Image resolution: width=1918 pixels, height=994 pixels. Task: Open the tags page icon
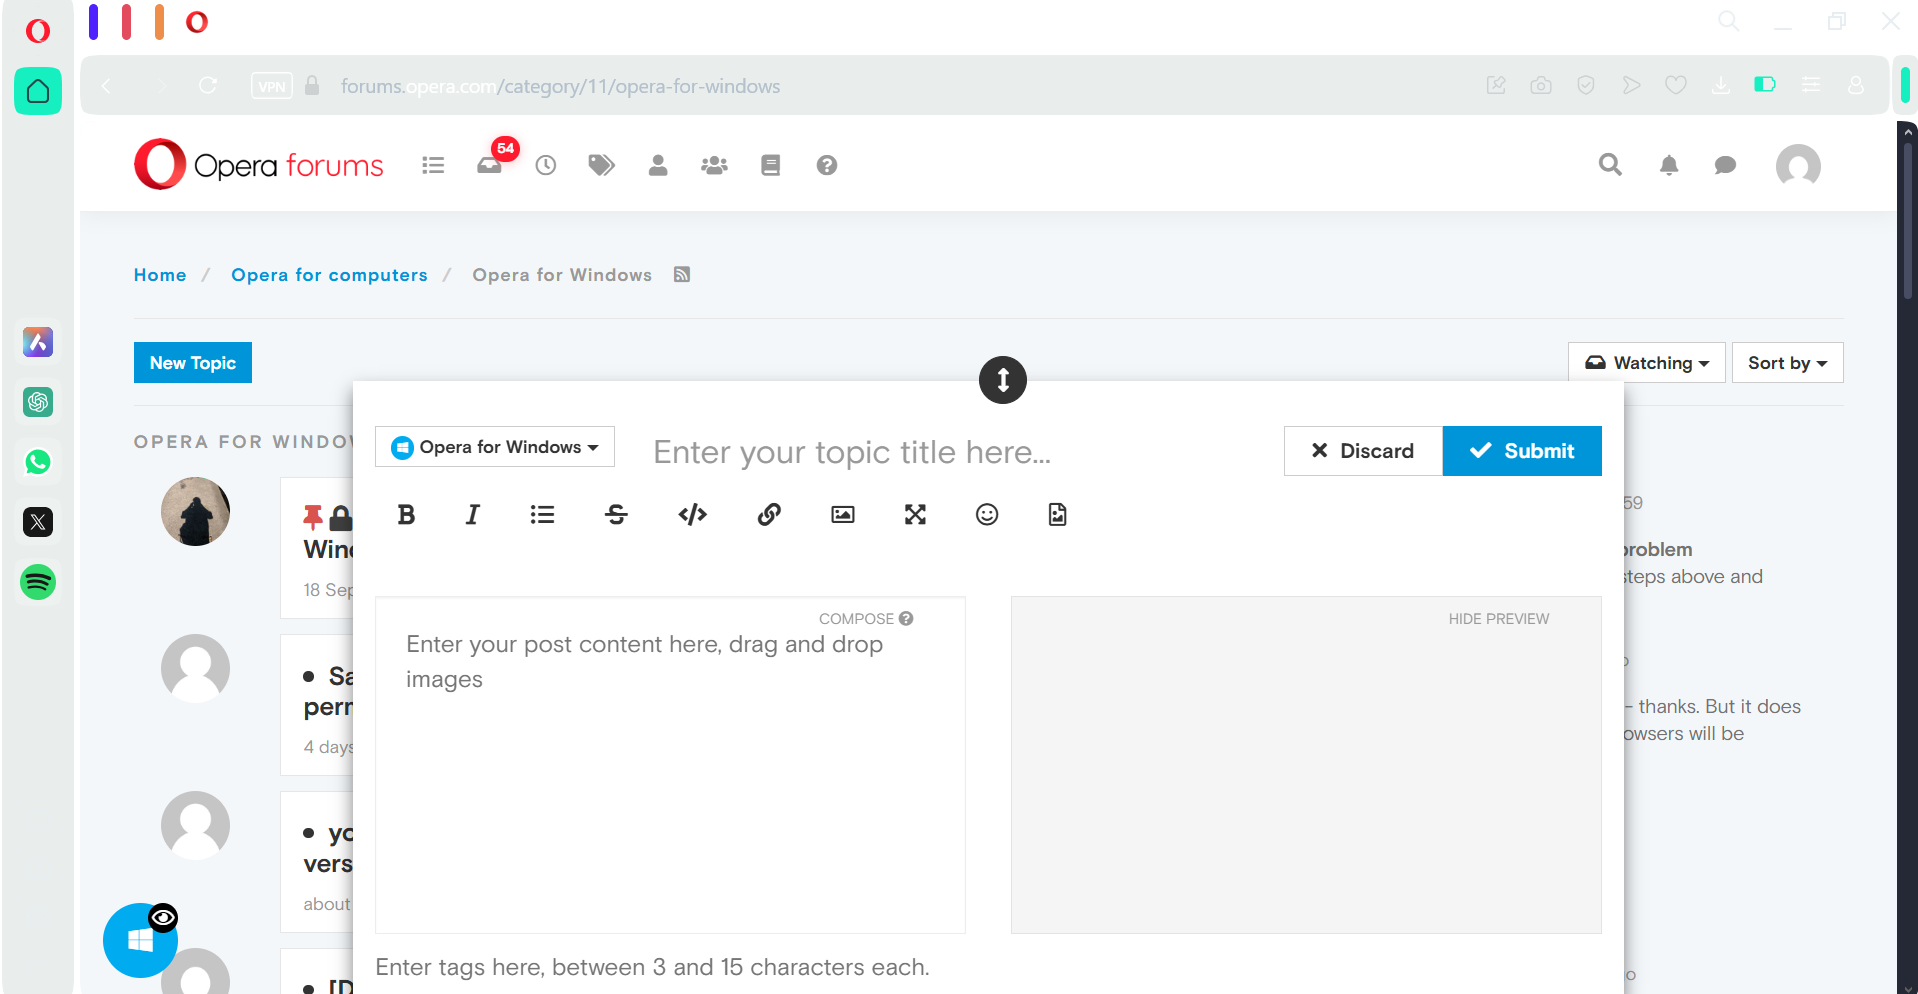[601, 165]
